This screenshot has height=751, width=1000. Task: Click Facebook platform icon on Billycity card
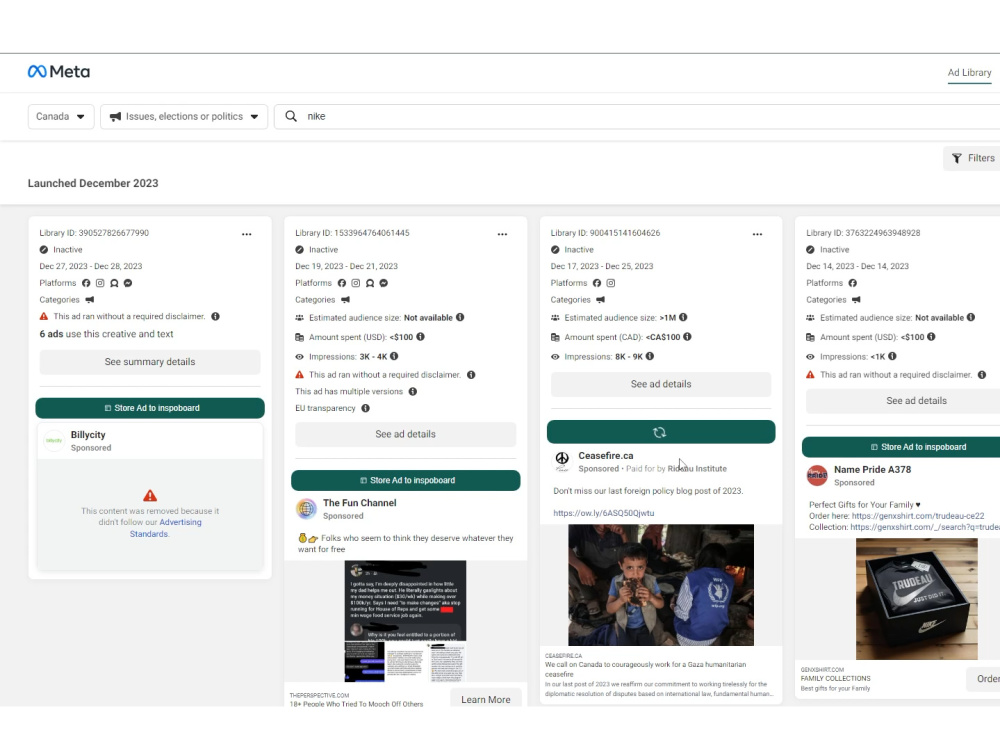point(86,283)
